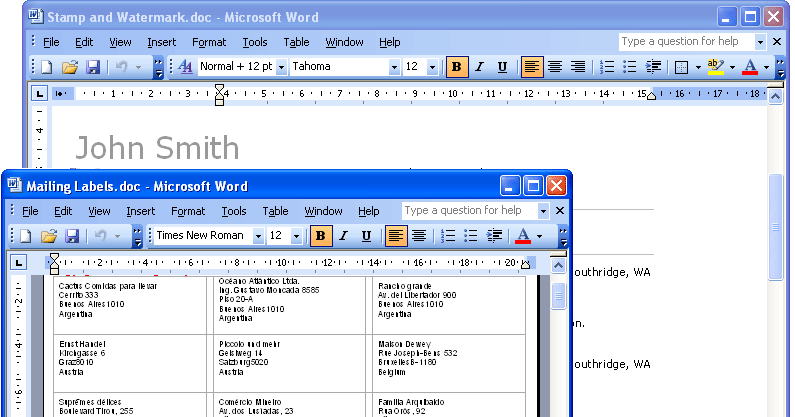Open the Normal + 12 pt style dropdown
The height and width of the screenshot is (417, 795).
point(281,67)
